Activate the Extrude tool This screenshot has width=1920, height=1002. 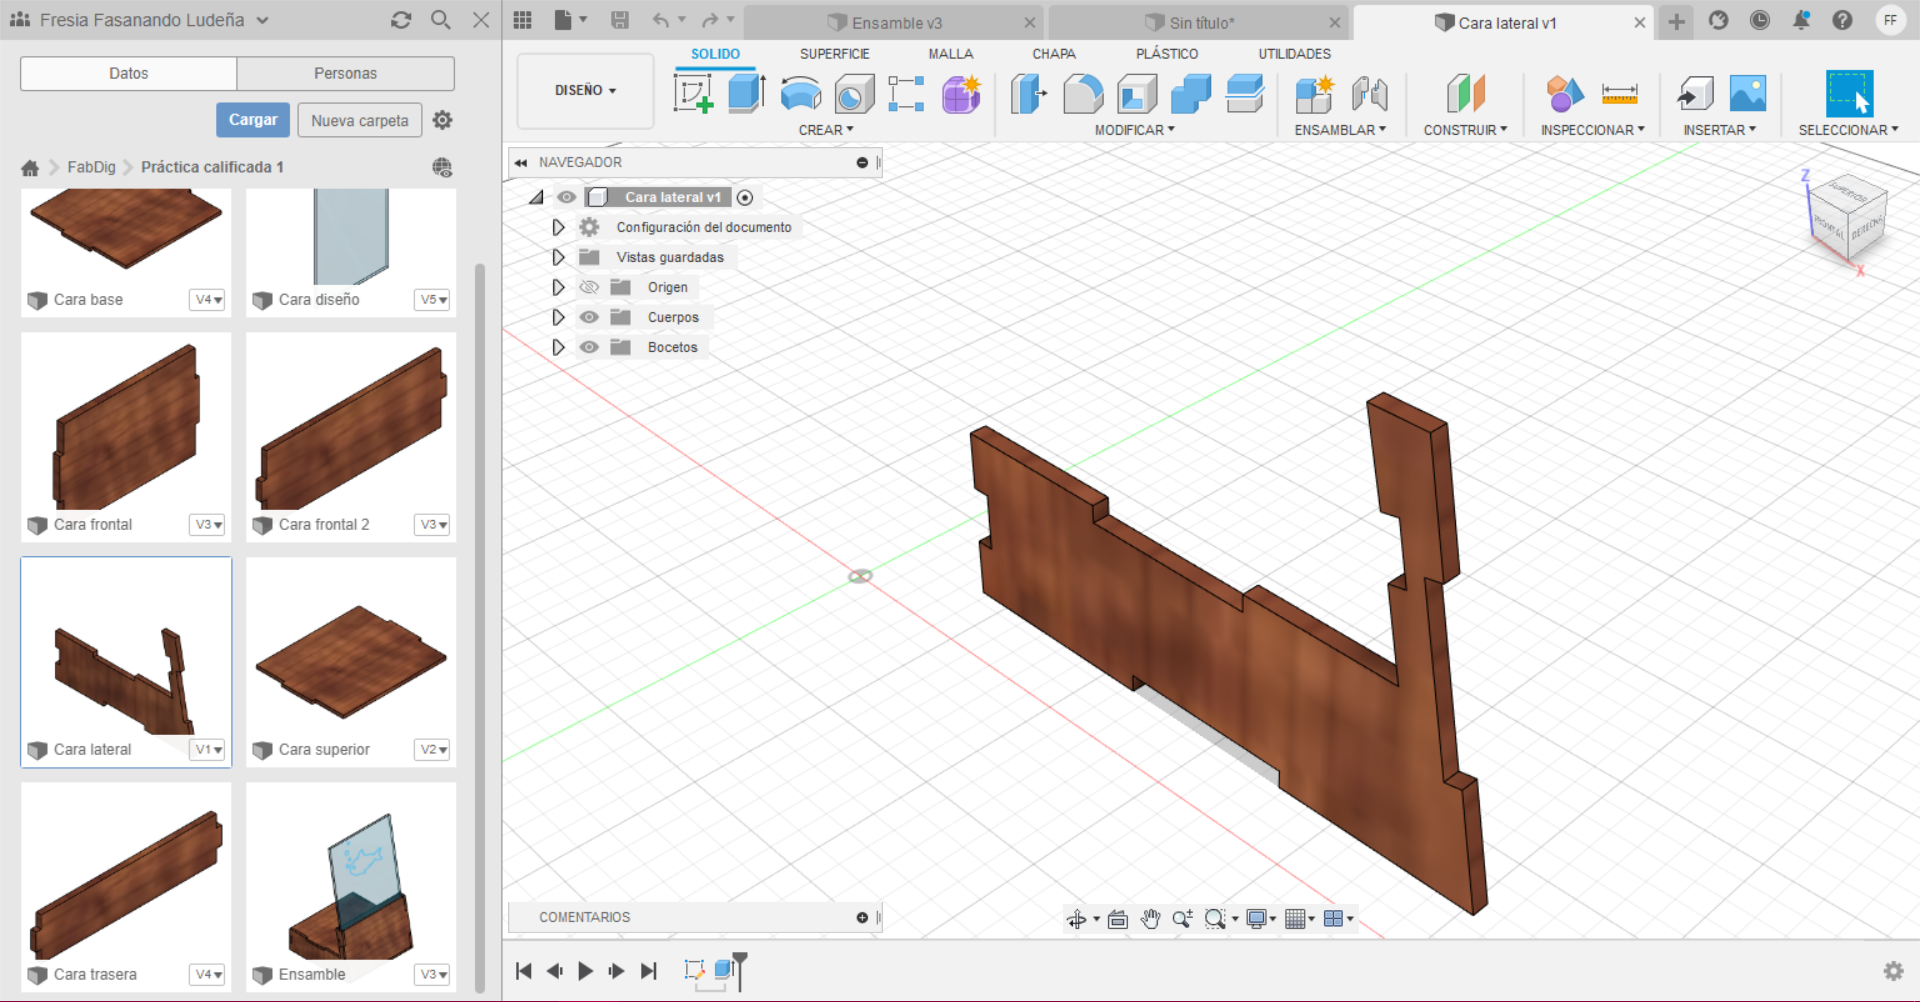(x=746, y=95)
